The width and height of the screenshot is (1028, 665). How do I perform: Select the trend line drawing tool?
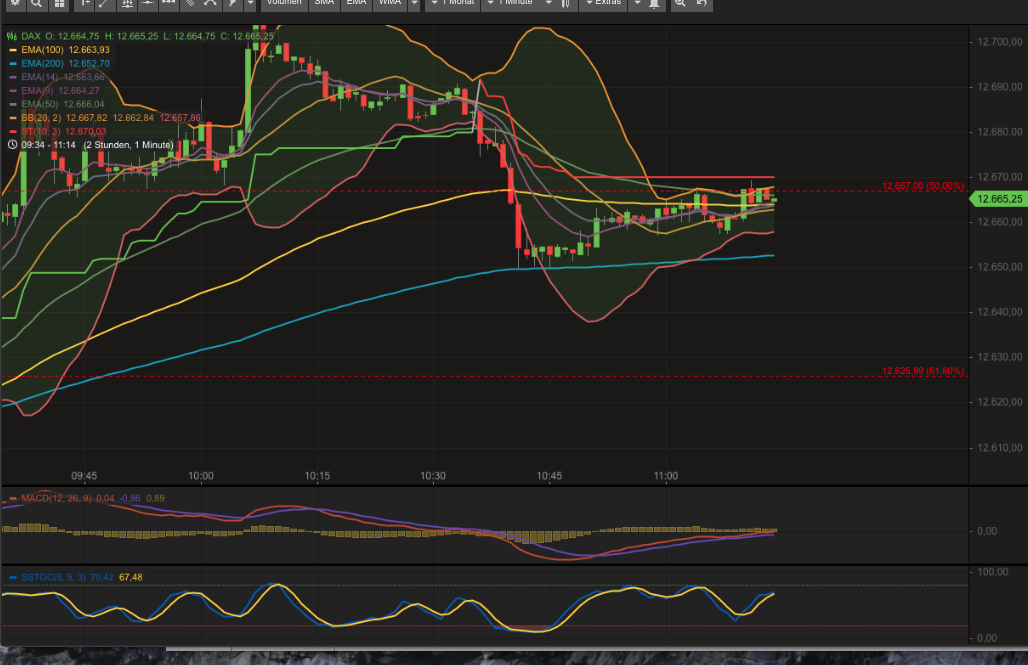coord(105,3)
